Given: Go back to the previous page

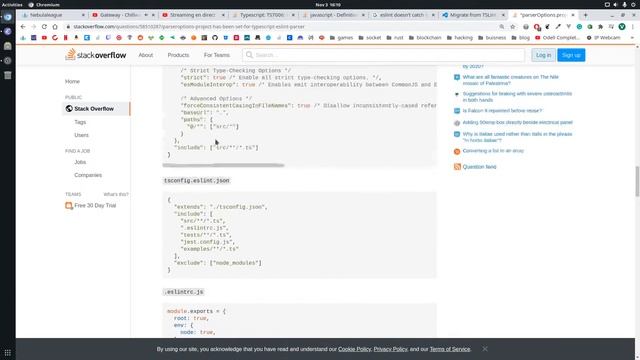Looking at the screenshot, I should 23,27.
